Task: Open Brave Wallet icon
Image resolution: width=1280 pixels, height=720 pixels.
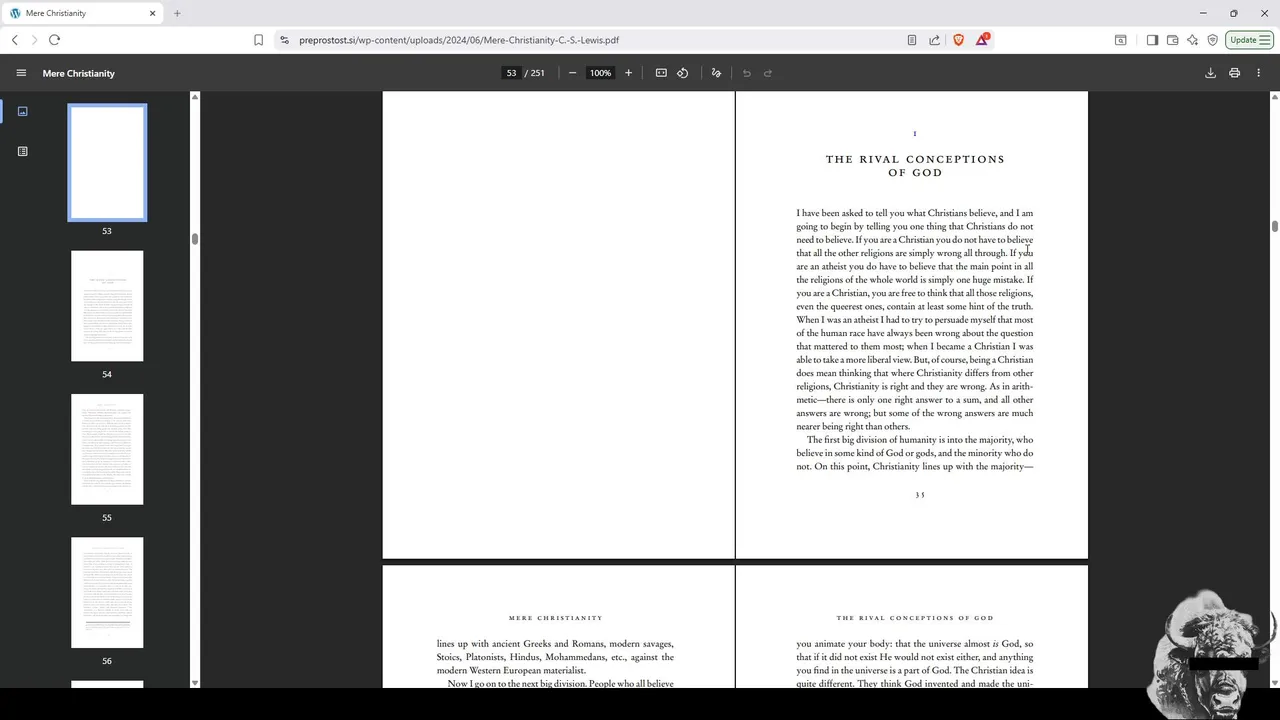Action: tap(1172, 40)
